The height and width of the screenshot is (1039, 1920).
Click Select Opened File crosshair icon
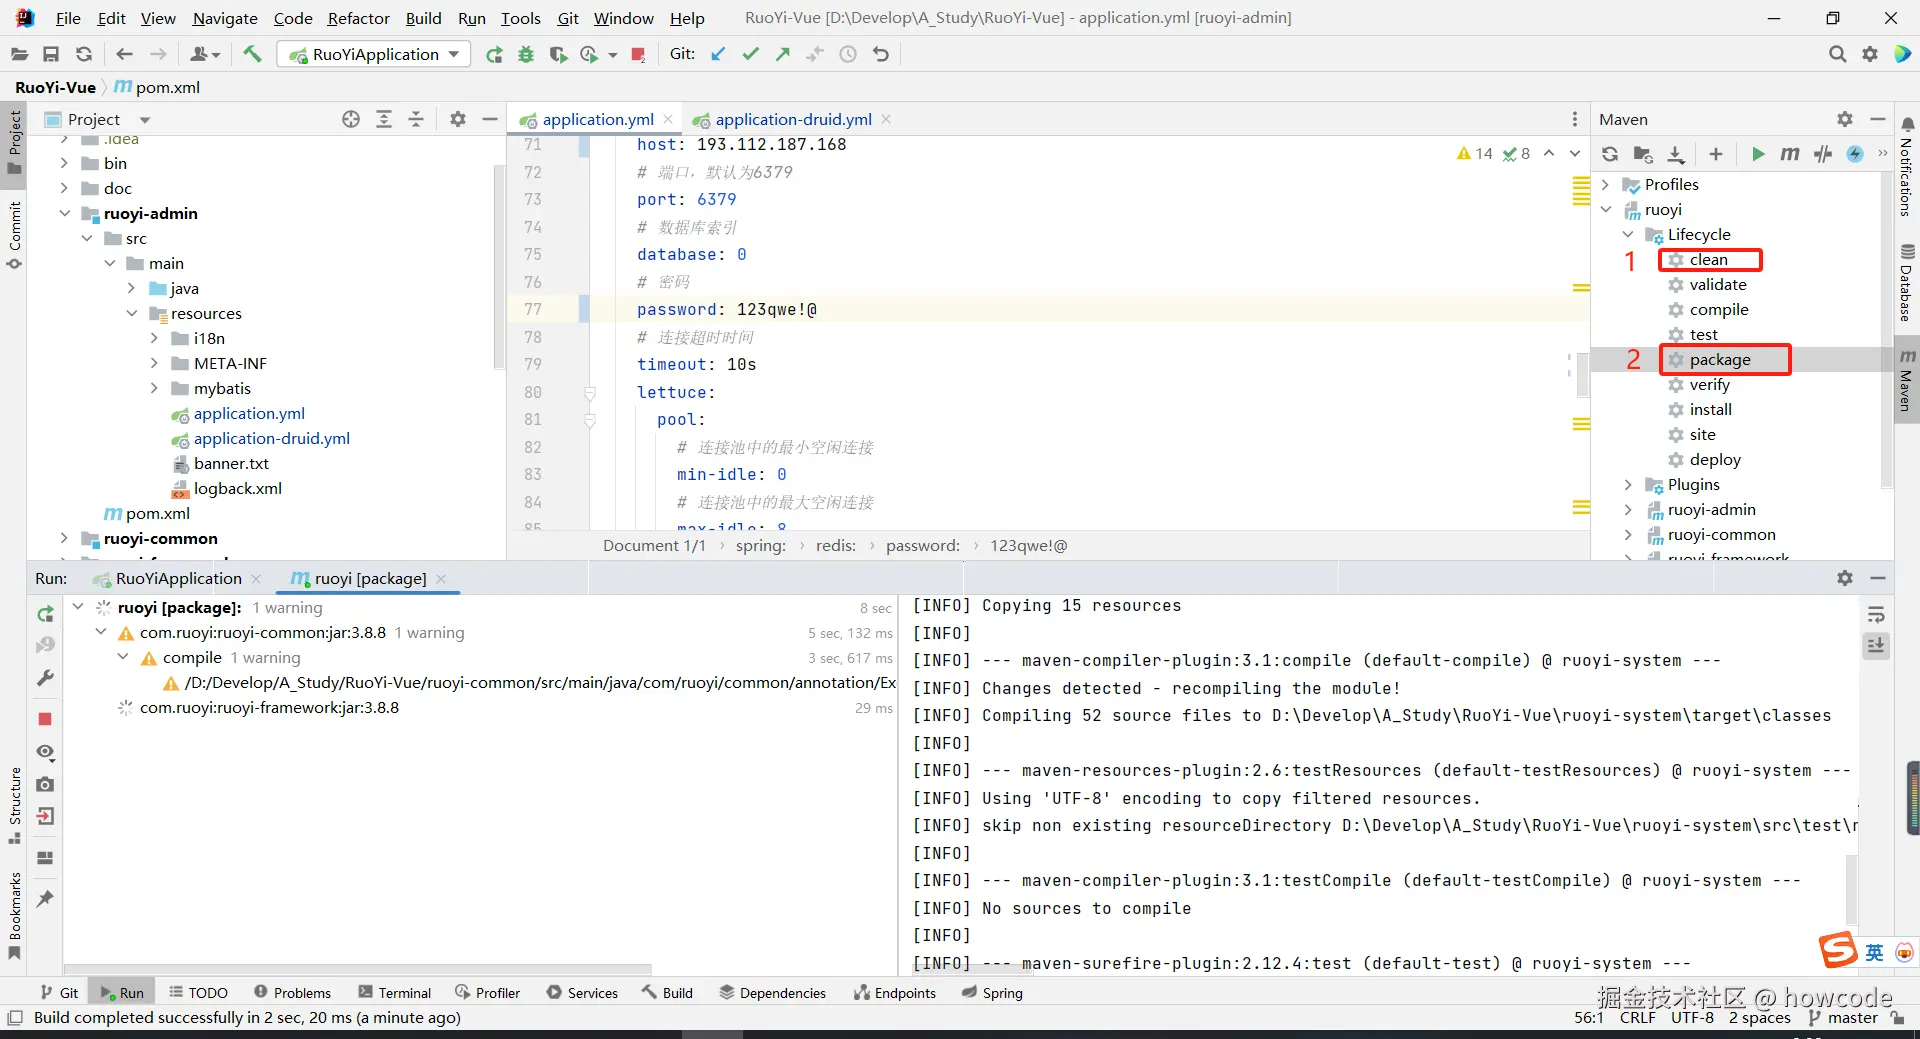click(x=351, y=119)
